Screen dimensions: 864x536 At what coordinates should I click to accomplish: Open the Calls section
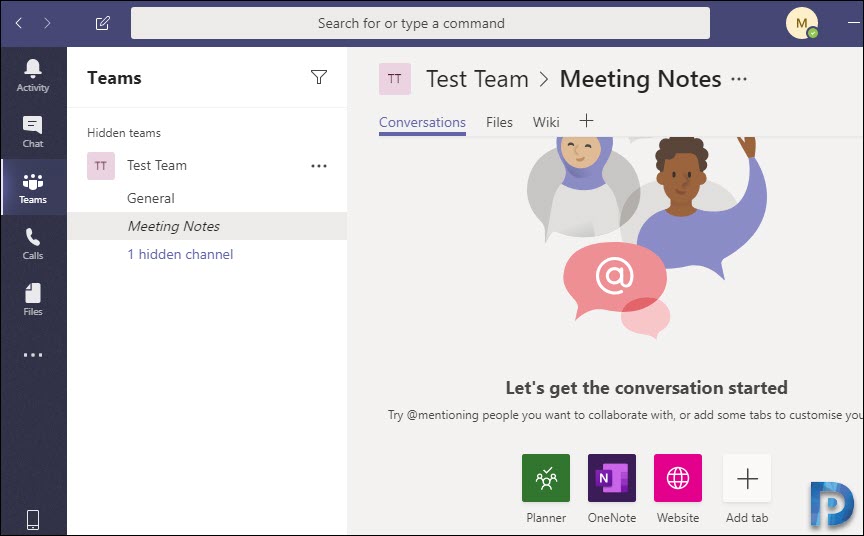pyautogui.click(x=33, y=244)
